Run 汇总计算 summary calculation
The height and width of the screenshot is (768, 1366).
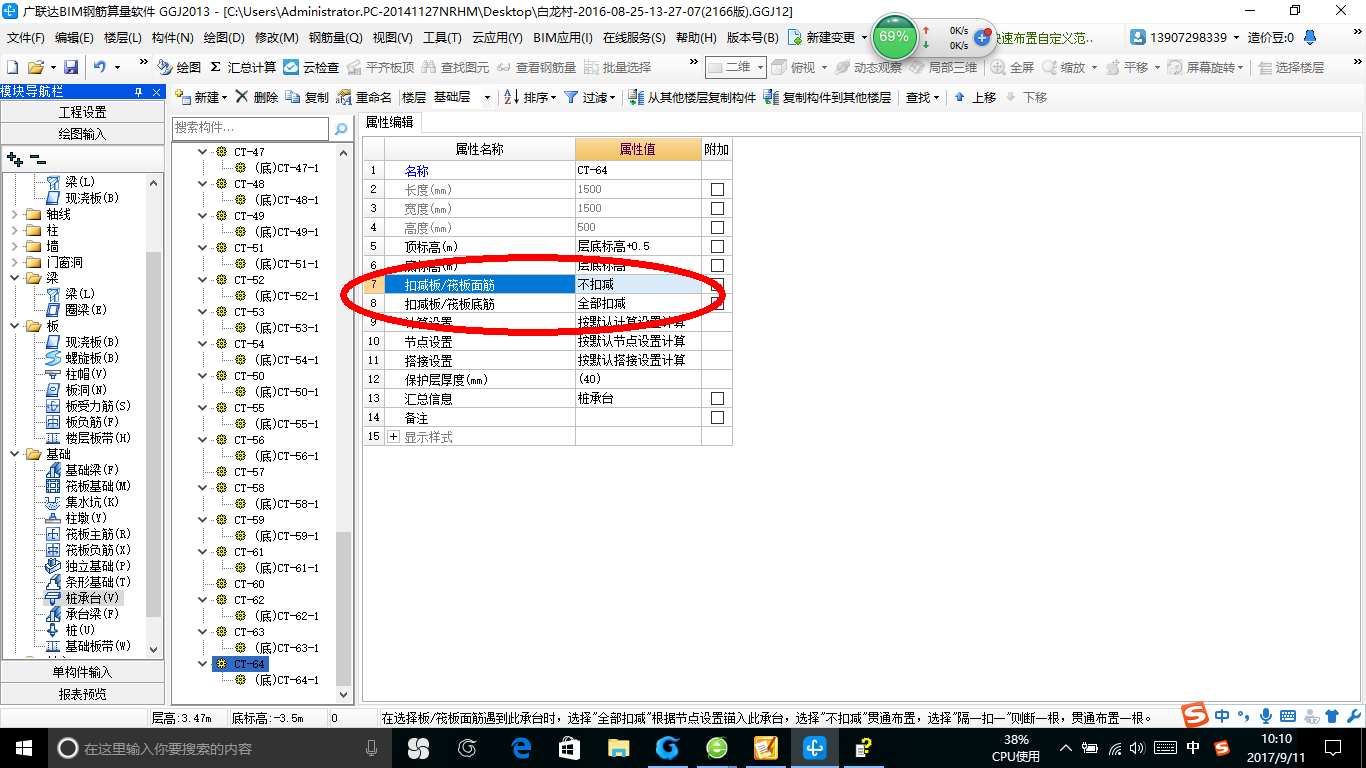(x=243, y=67)
